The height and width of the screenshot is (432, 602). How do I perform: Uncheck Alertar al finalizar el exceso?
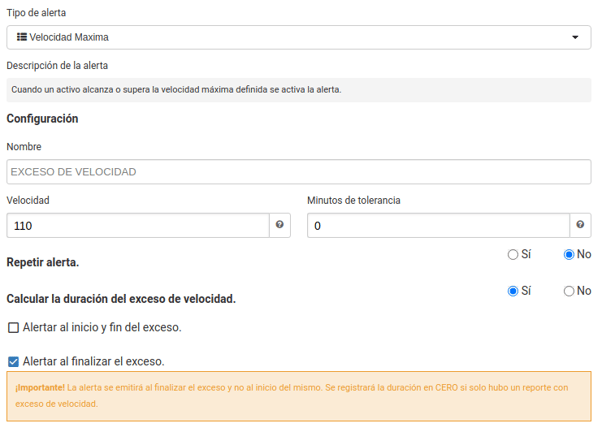[13, 362]
